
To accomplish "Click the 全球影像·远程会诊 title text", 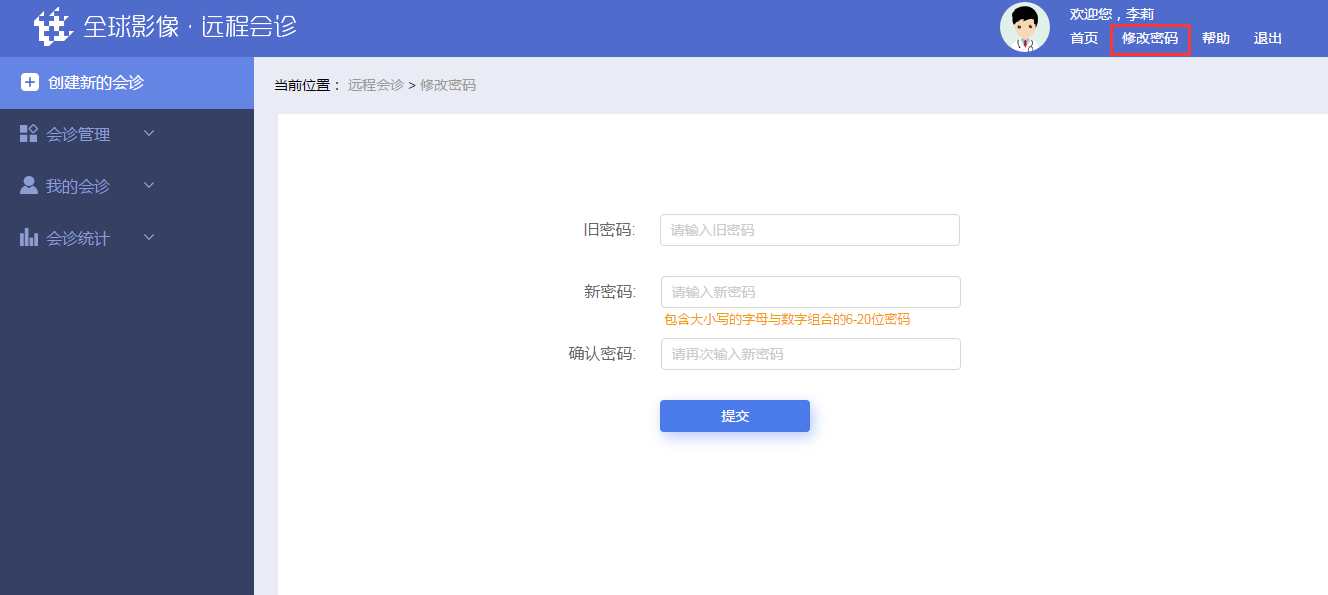I will tap(190, 27).
